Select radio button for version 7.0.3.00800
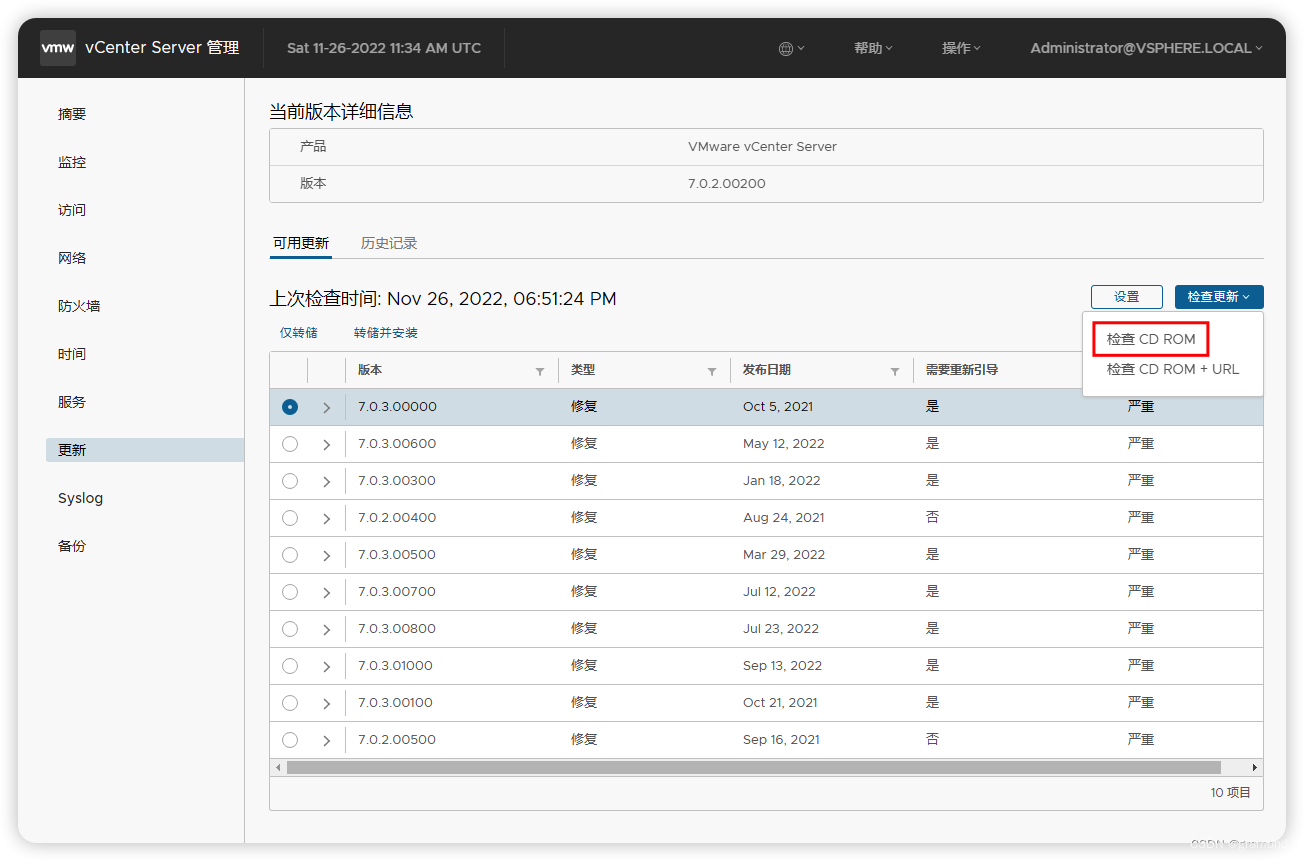Screen dimensions: 1304x861 point(290,629)
